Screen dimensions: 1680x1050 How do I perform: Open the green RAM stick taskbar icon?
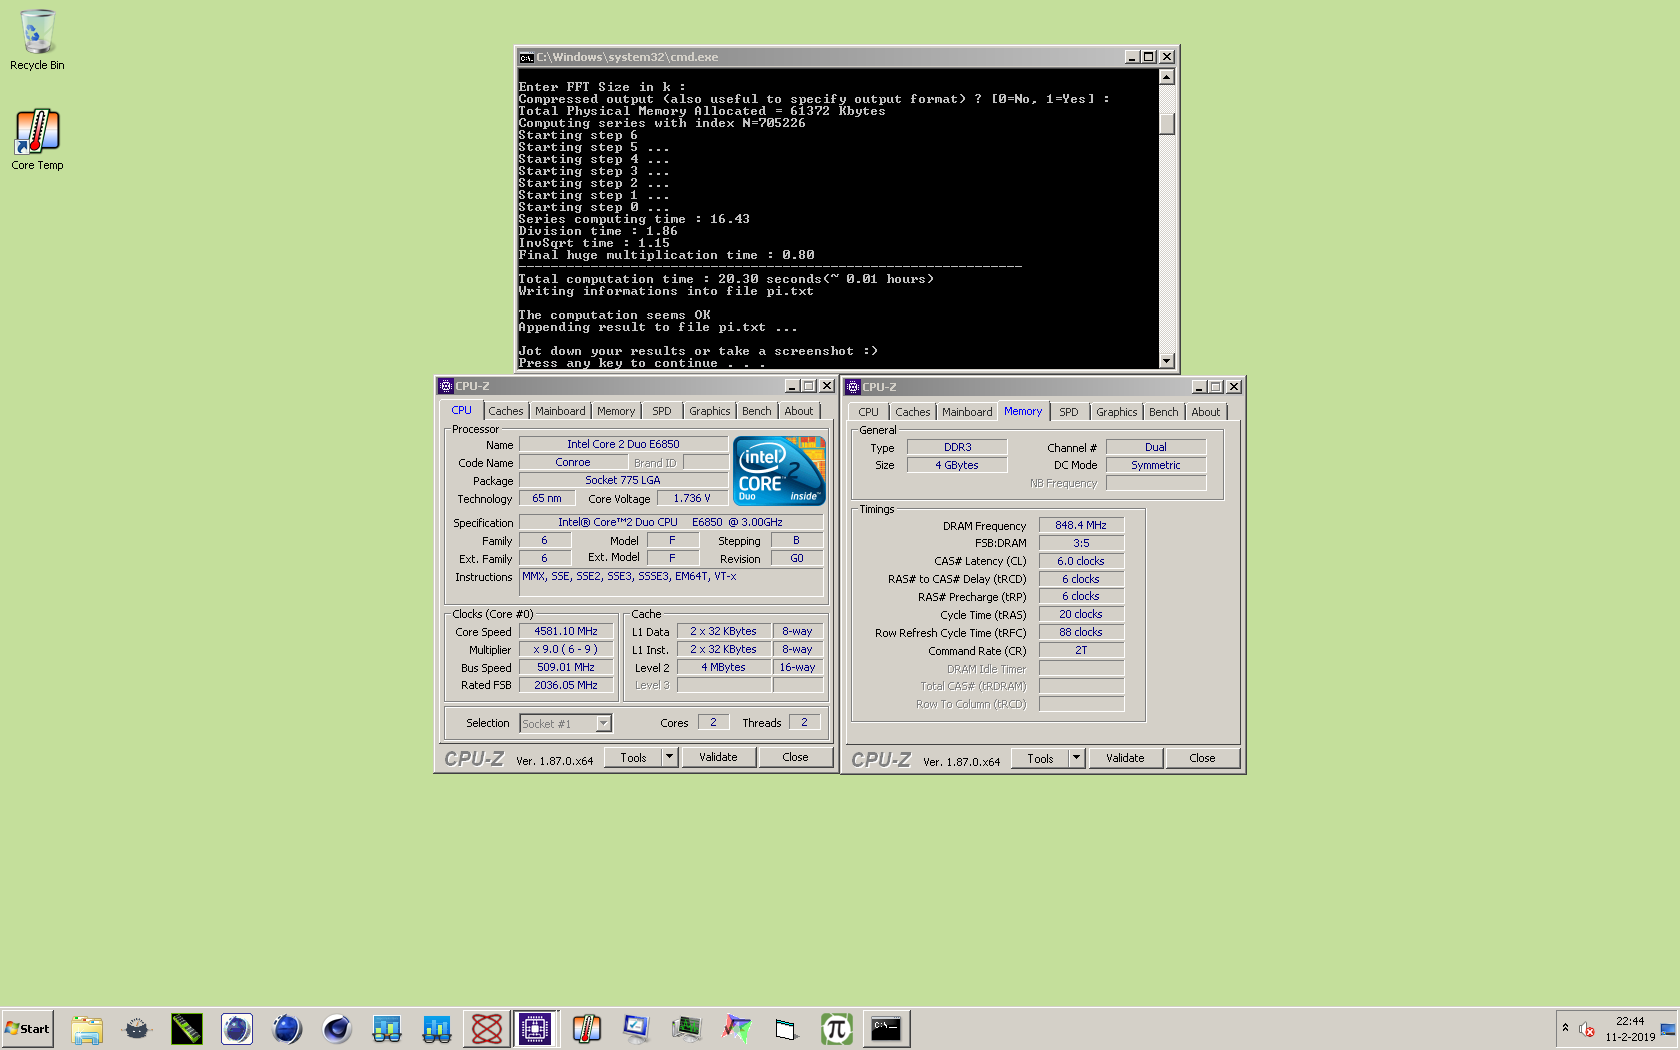click(x=187, y=1029)
